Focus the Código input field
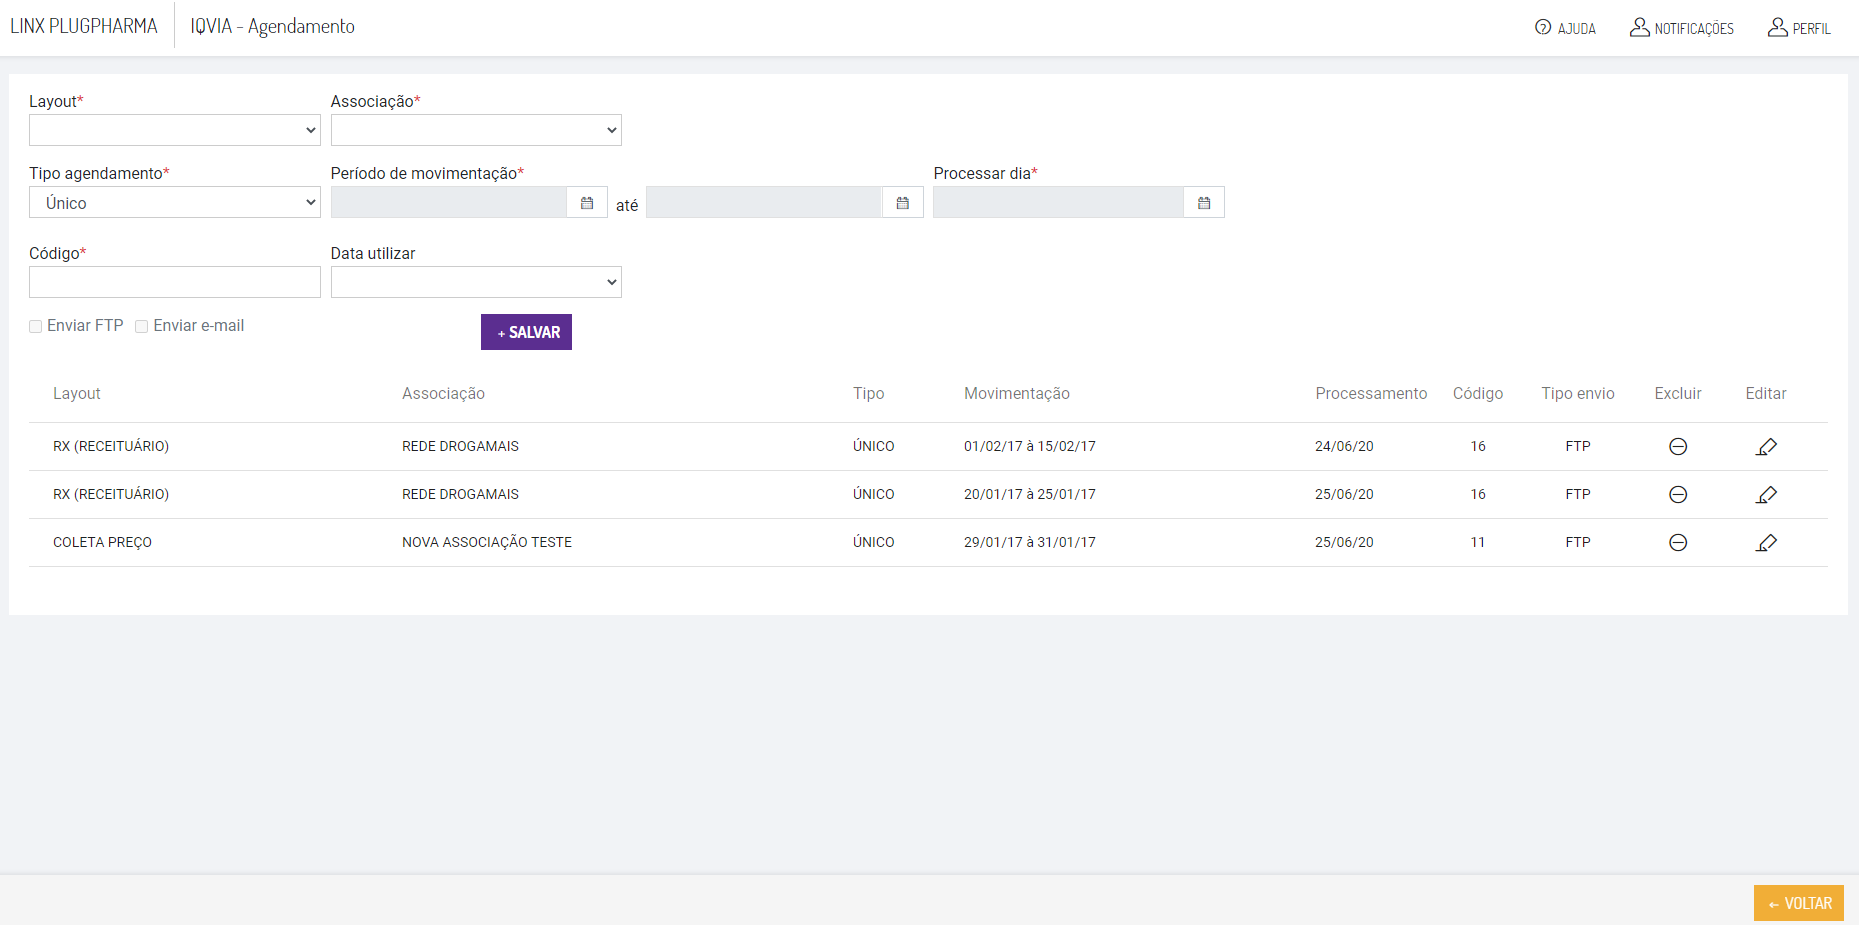This screenshot has height=925, width=1859. [175, 282]
